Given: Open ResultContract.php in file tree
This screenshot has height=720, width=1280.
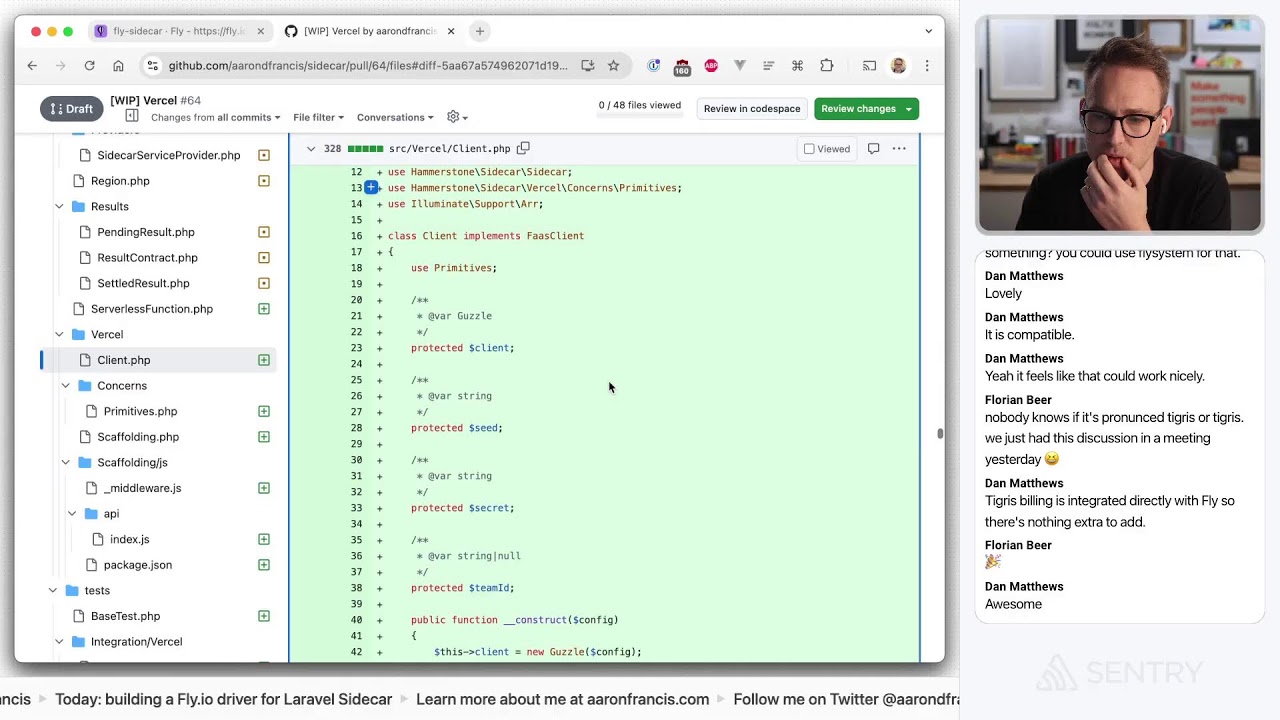Looking at the screenshot, I should click(147, 257).
